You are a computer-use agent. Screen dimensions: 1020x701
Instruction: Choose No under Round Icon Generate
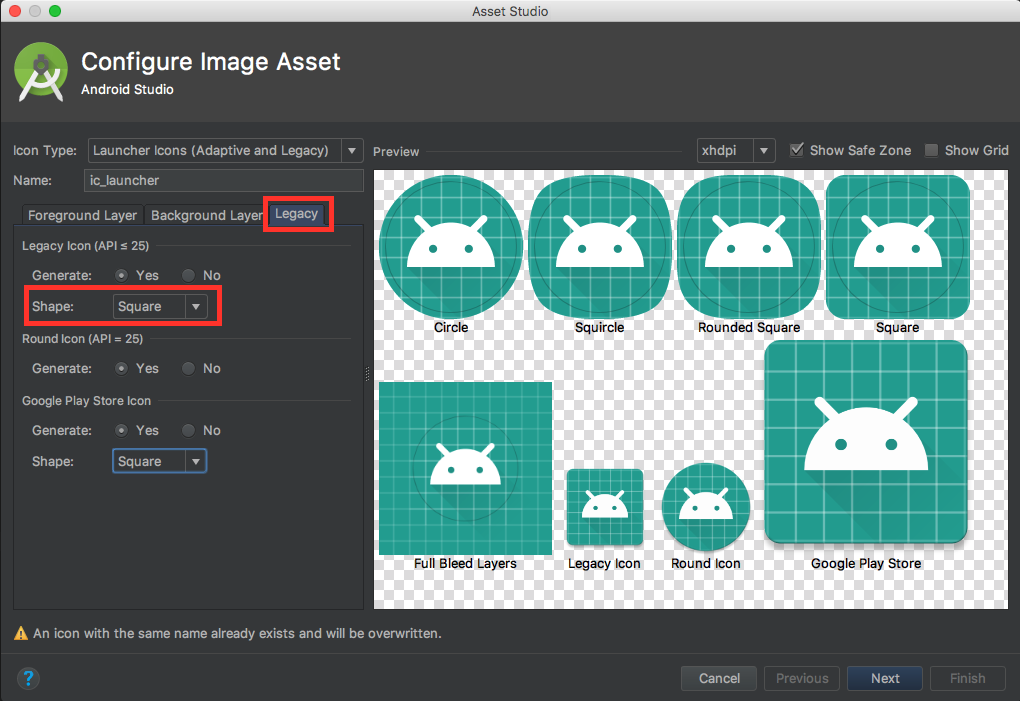[x=189, y=368]
